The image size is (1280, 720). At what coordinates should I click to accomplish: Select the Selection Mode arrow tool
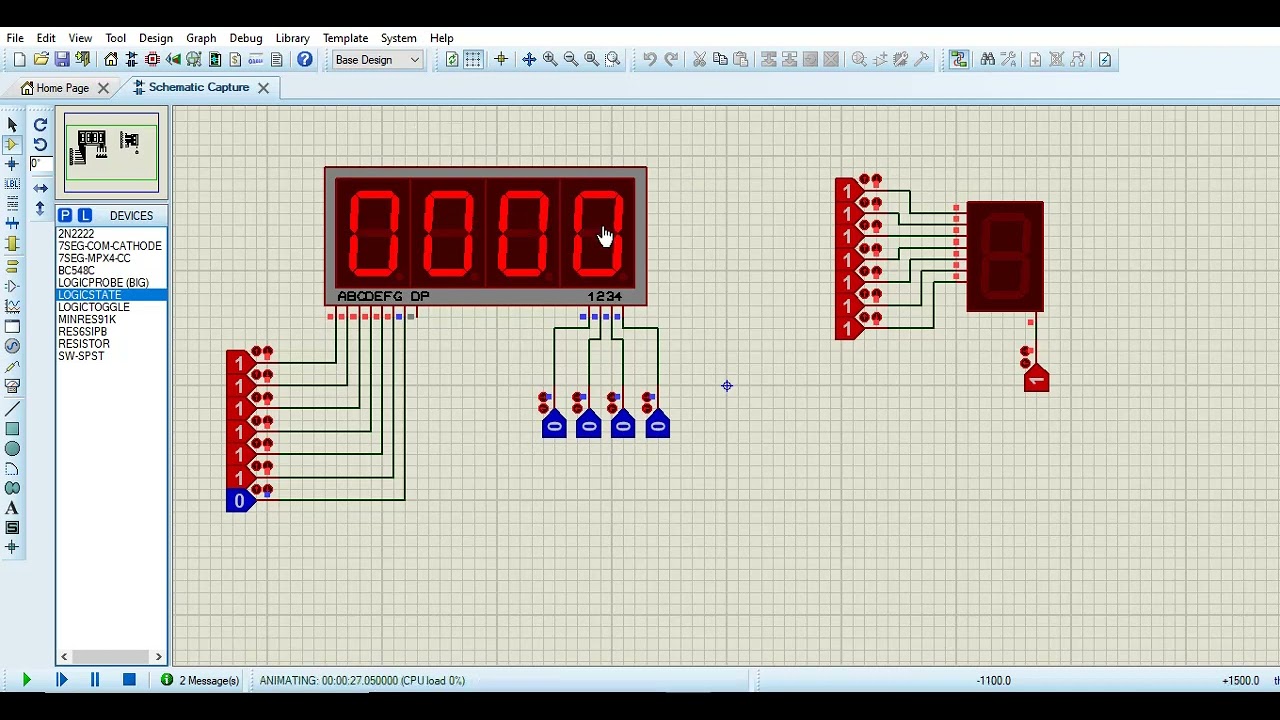click(12, 125)
